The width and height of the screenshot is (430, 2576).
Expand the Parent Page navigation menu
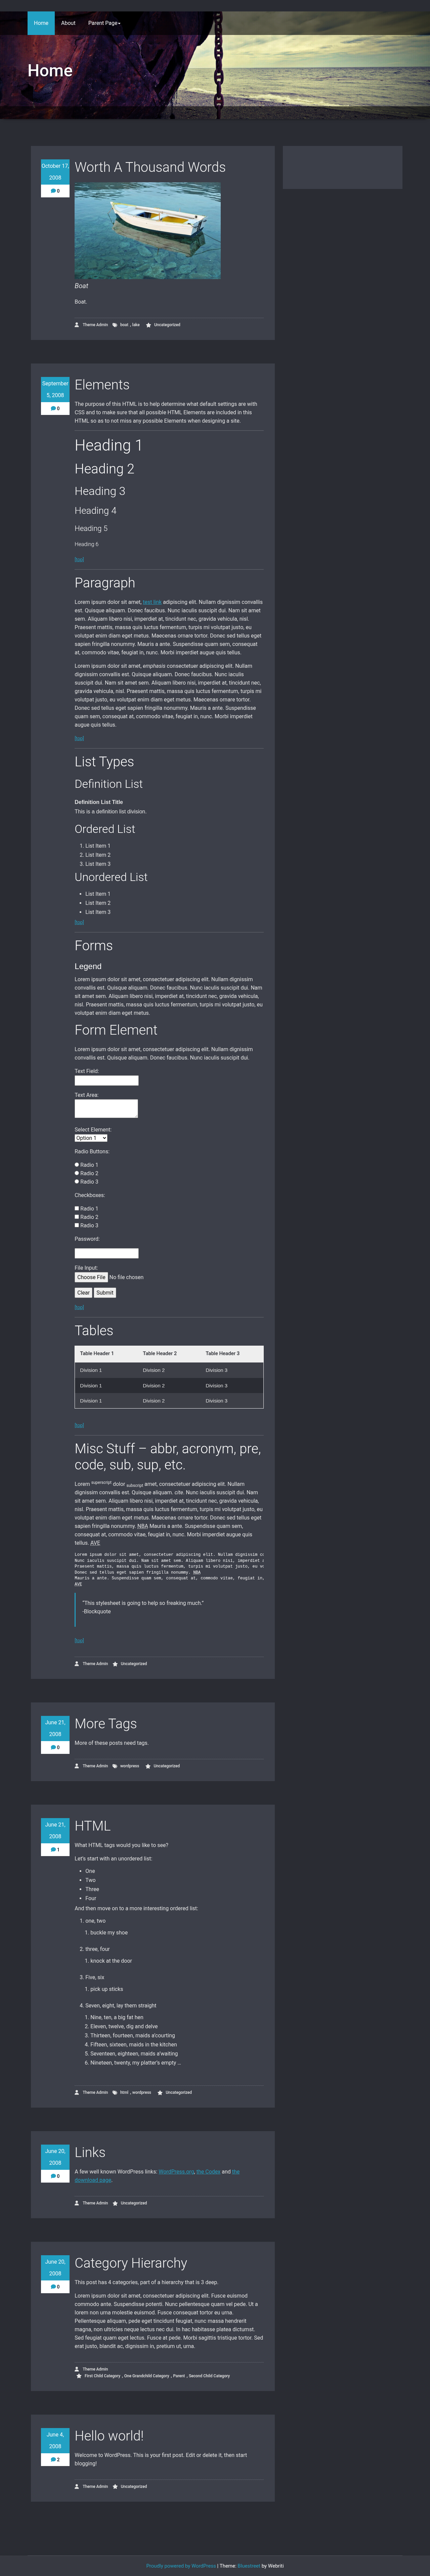104,23
